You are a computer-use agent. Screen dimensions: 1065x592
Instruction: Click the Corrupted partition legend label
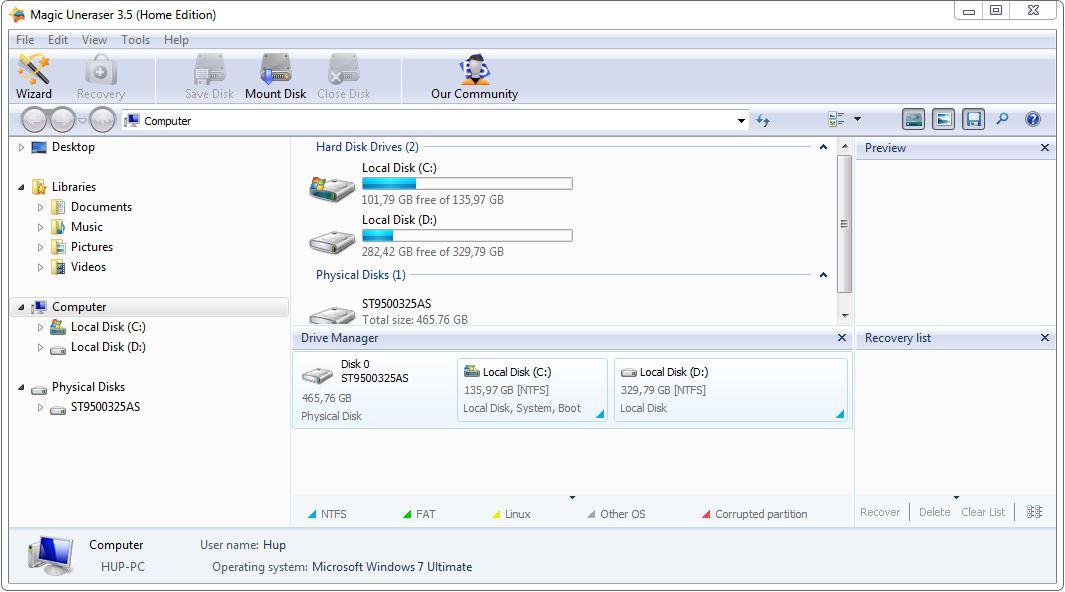761,515
